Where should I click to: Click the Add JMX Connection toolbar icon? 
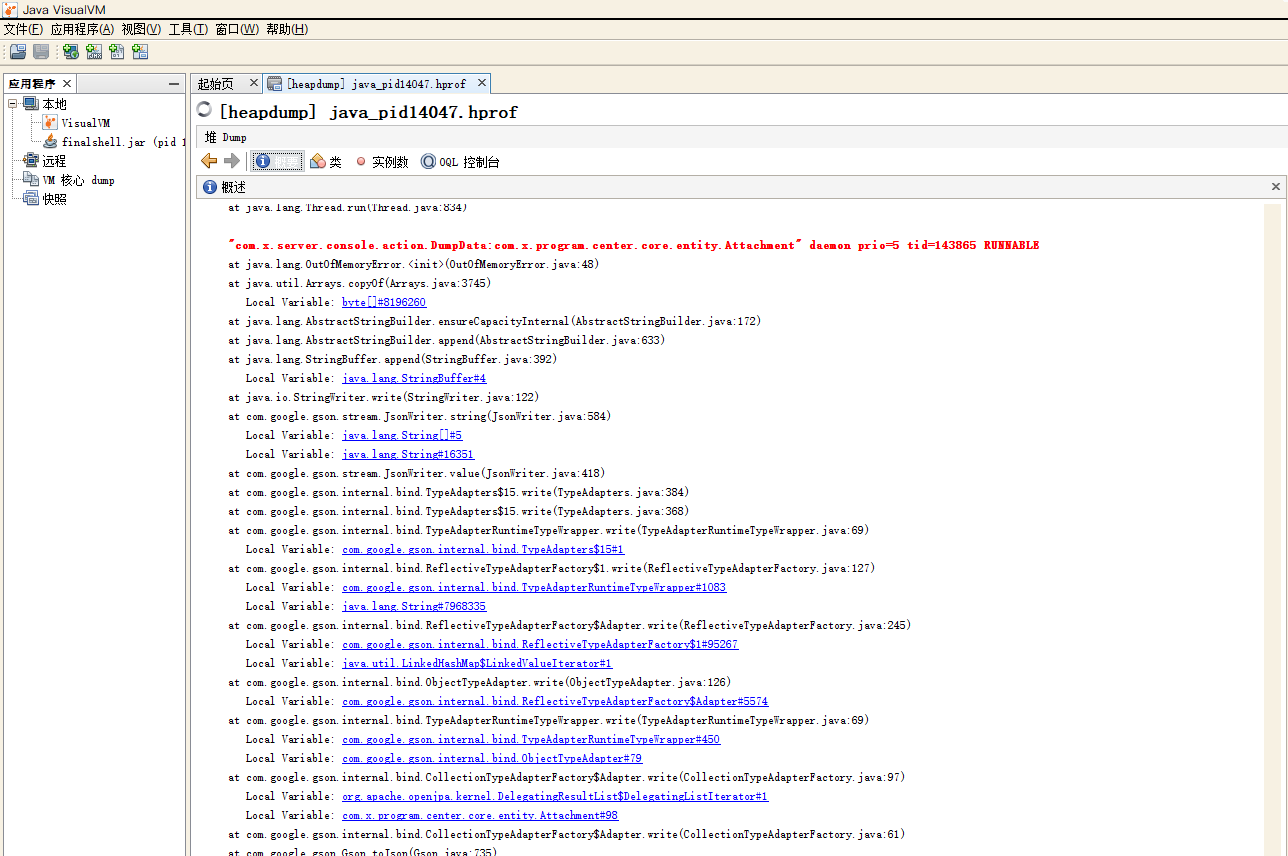click(x=94, y=52)
